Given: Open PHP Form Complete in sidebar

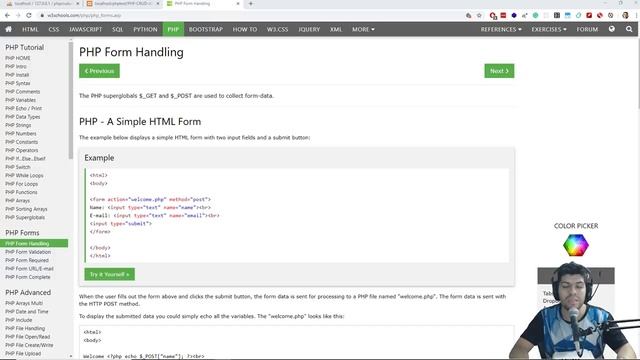Looking at the screenshot, I should coord(28,277).
